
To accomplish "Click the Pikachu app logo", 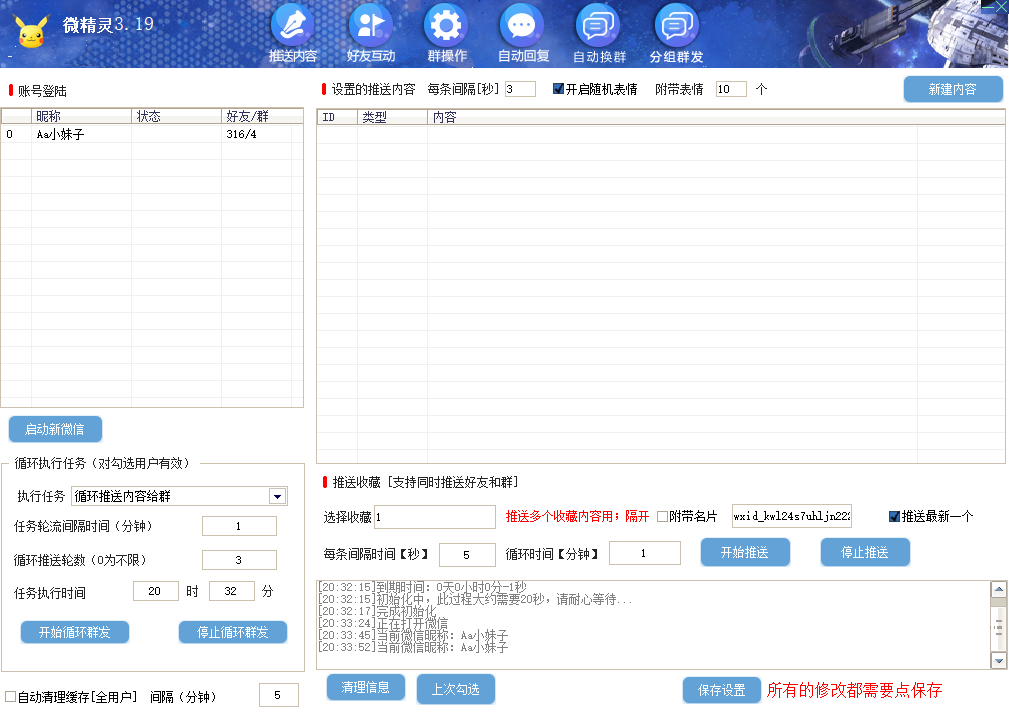I will [x=32, y=31].
